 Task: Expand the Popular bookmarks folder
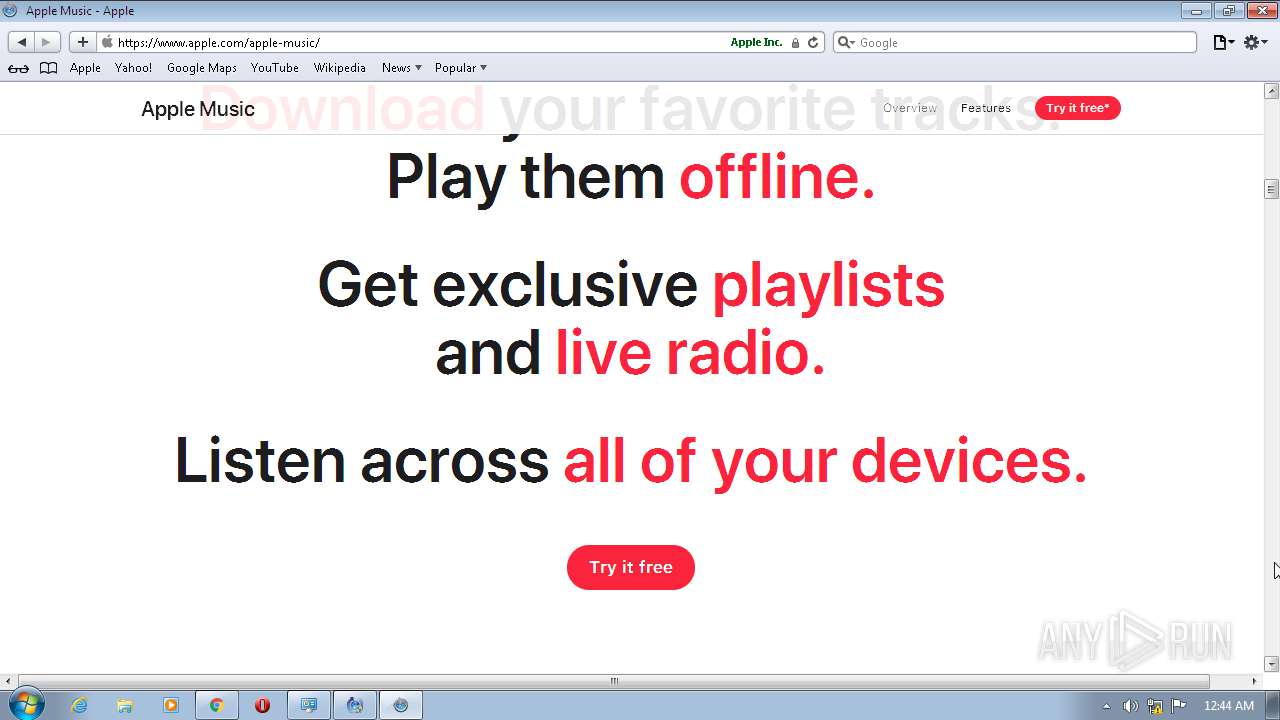tap(460, 68)
